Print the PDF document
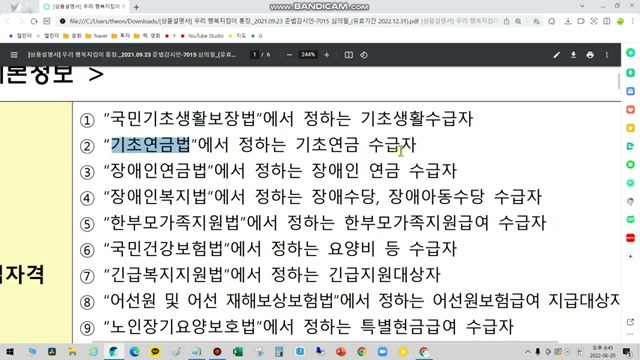Image resolution: width=640 pixels, height=360 pixels. pyautogui.click(x=590, y=55)
